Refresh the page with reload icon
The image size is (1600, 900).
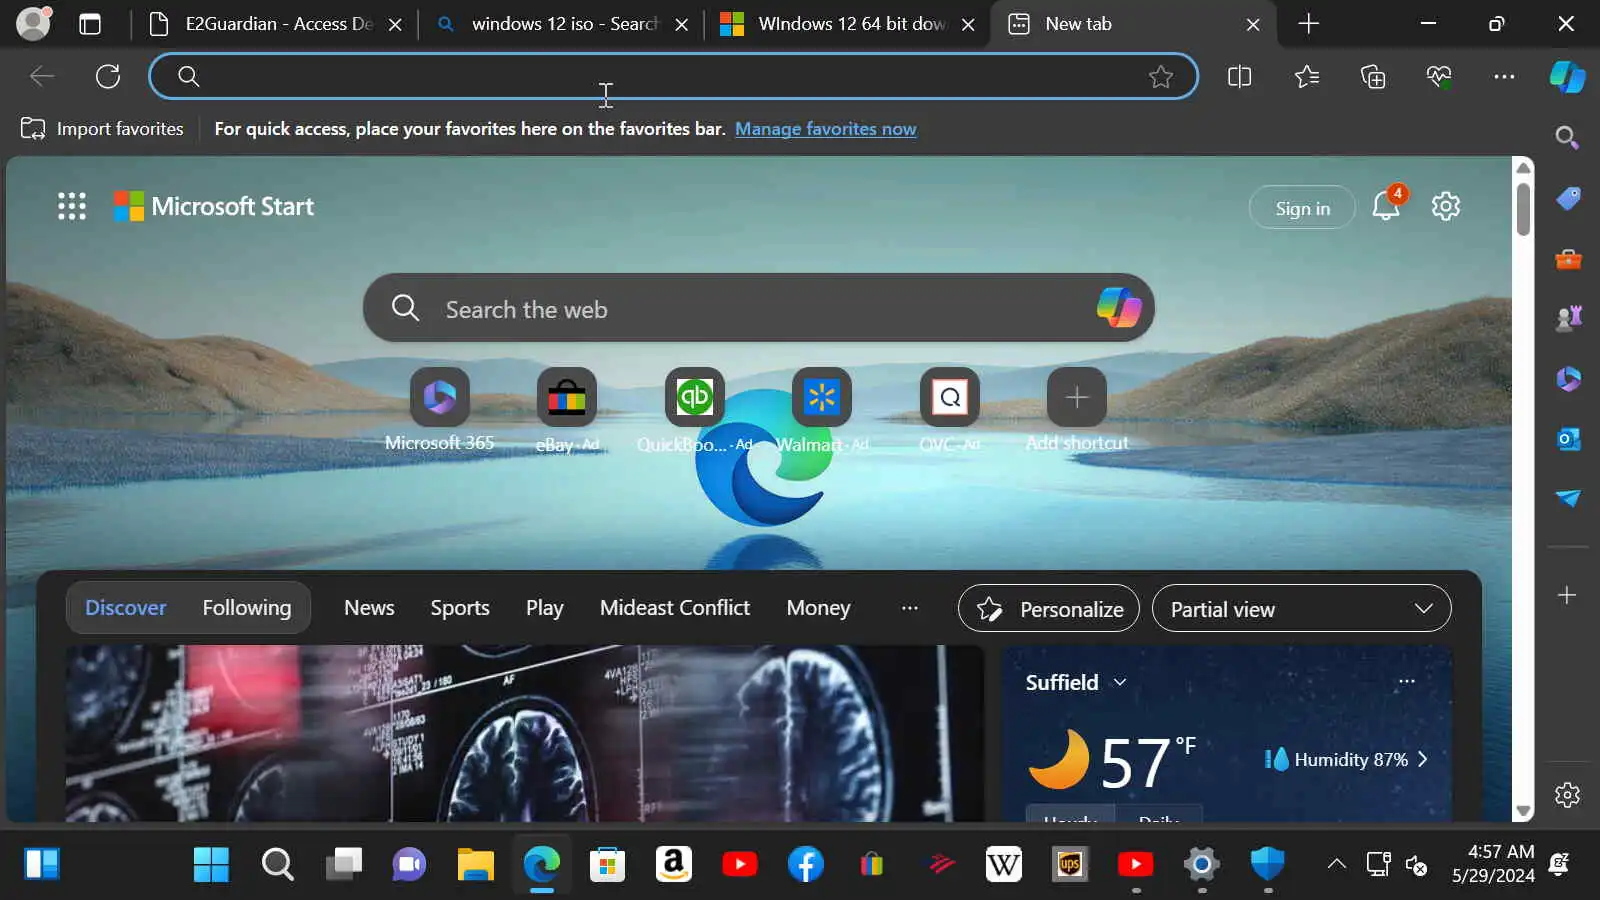click(108, 76)
